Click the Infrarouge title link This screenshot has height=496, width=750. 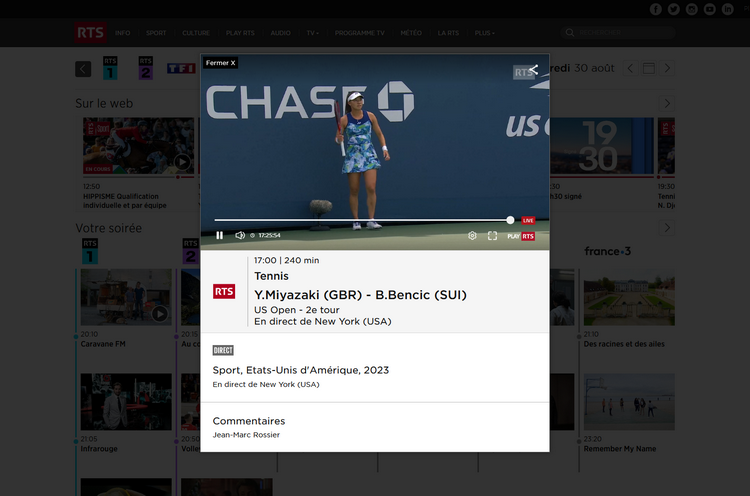point(99,449)
